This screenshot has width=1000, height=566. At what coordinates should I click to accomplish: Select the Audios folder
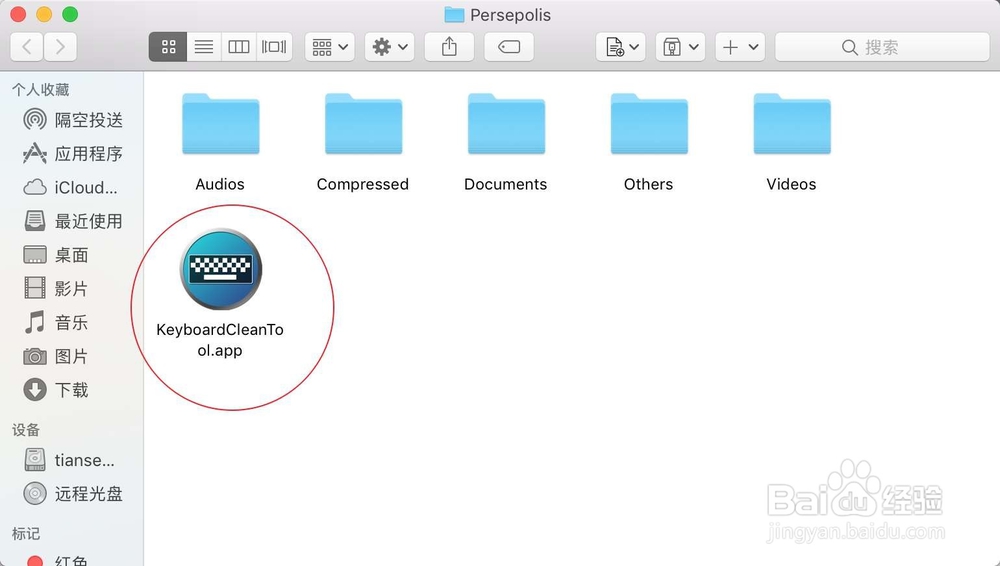(221, 124)
